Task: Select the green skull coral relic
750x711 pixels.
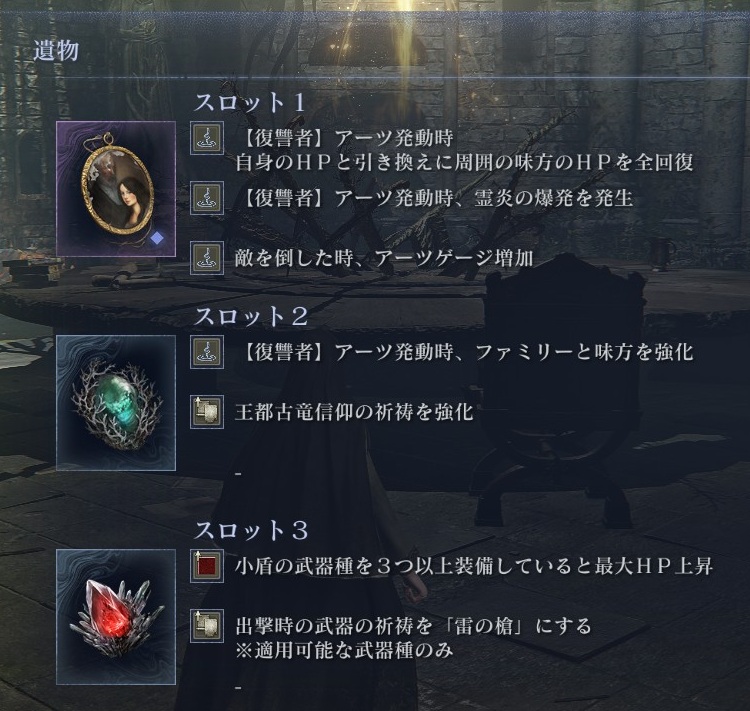Action: pos(116,403)
